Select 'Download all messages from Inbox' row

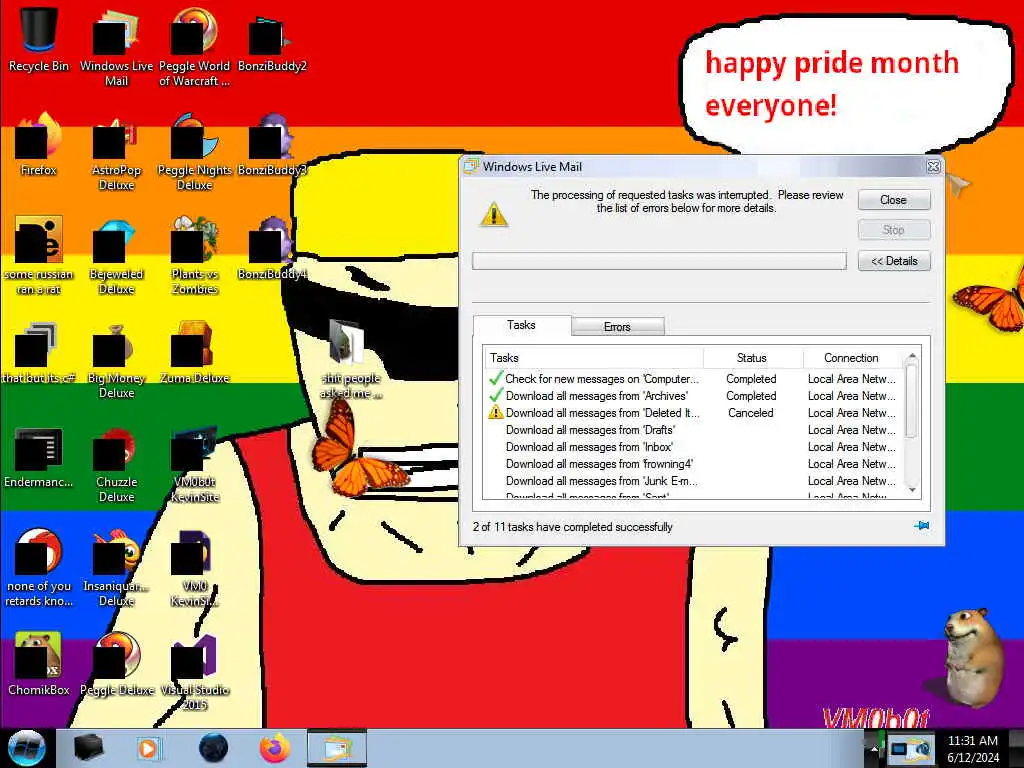(x=694, y=447)
